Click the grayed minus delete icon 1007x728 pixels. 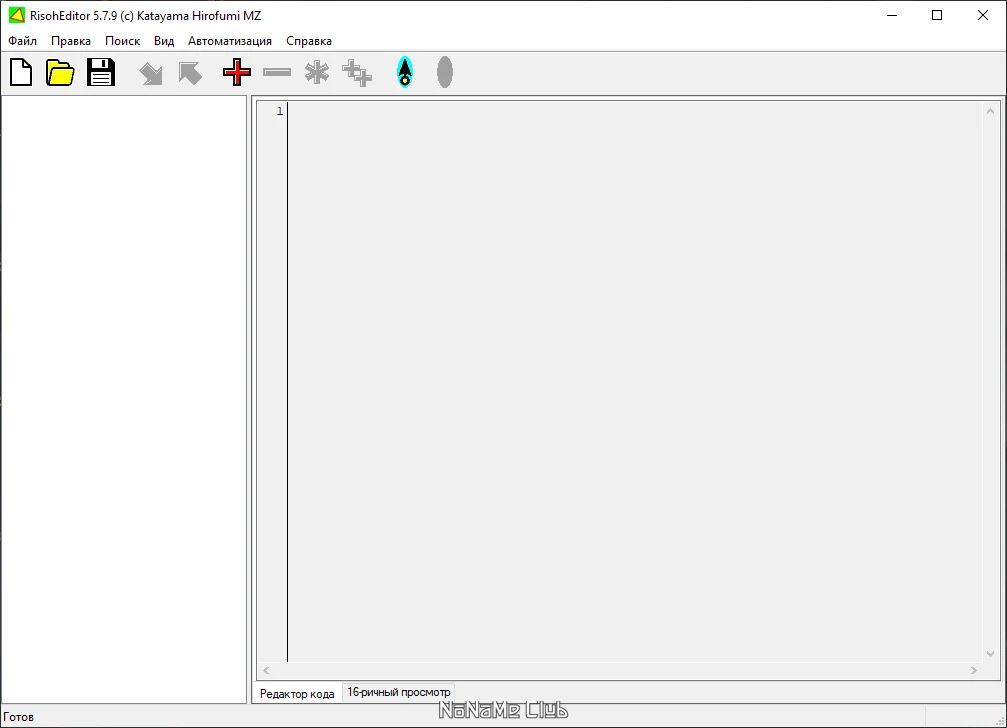pos(277,73)
